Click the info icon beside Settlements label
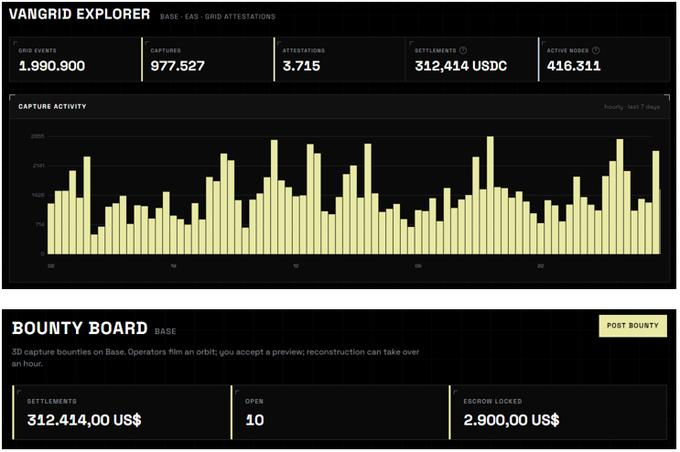 click(463, 50)
